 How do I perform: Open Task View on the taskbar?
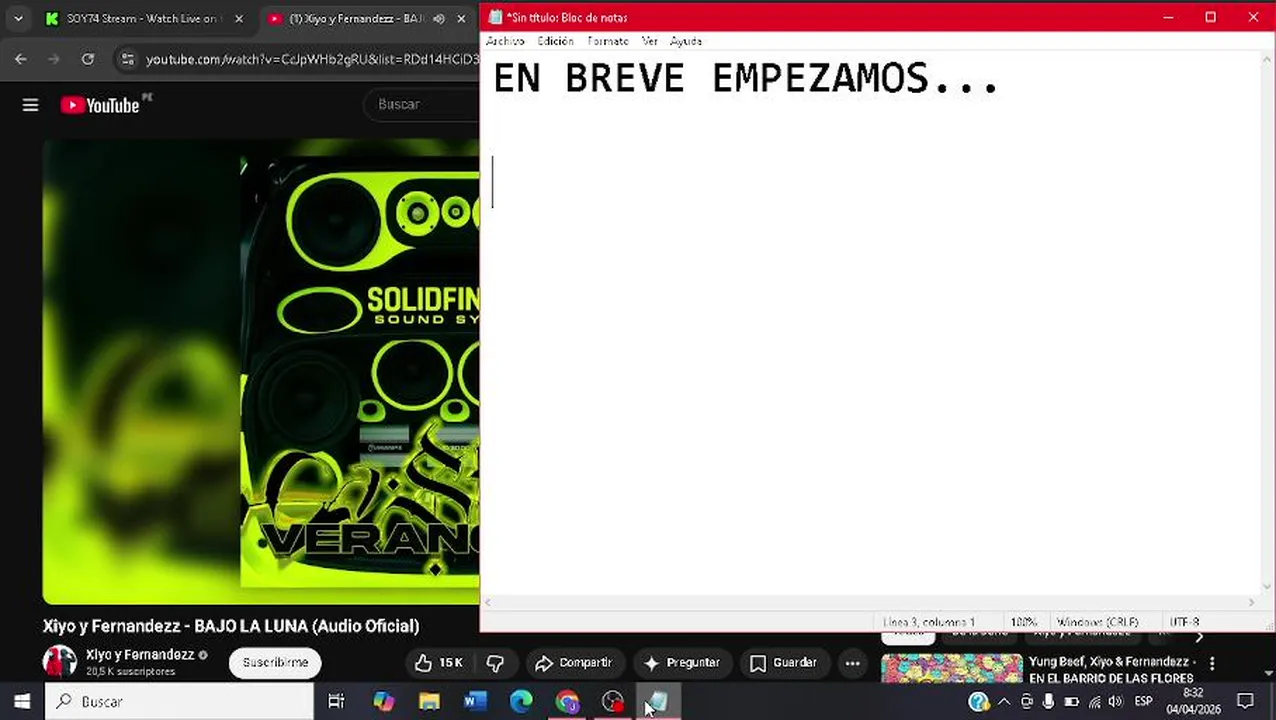[337, 701]
